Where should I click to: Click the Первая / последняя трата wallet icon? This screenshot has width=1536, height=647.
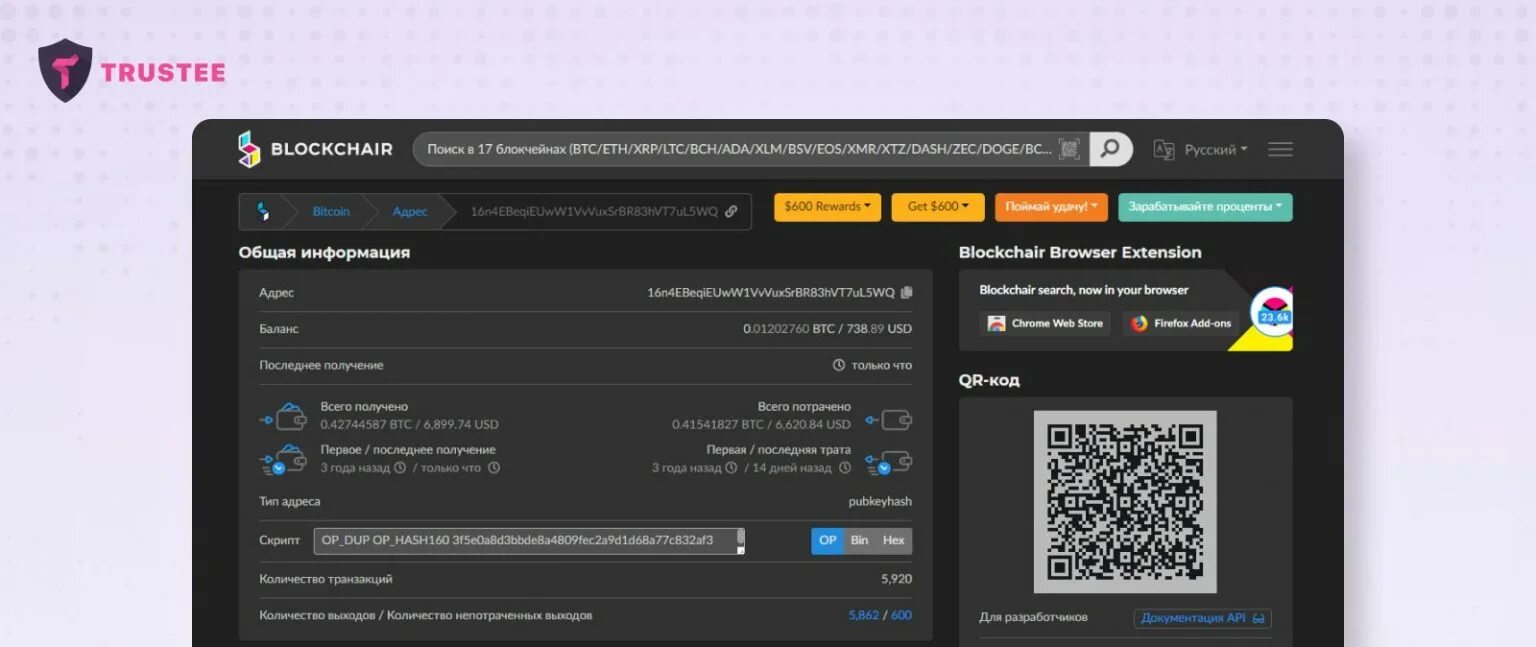tap(889, 461)
